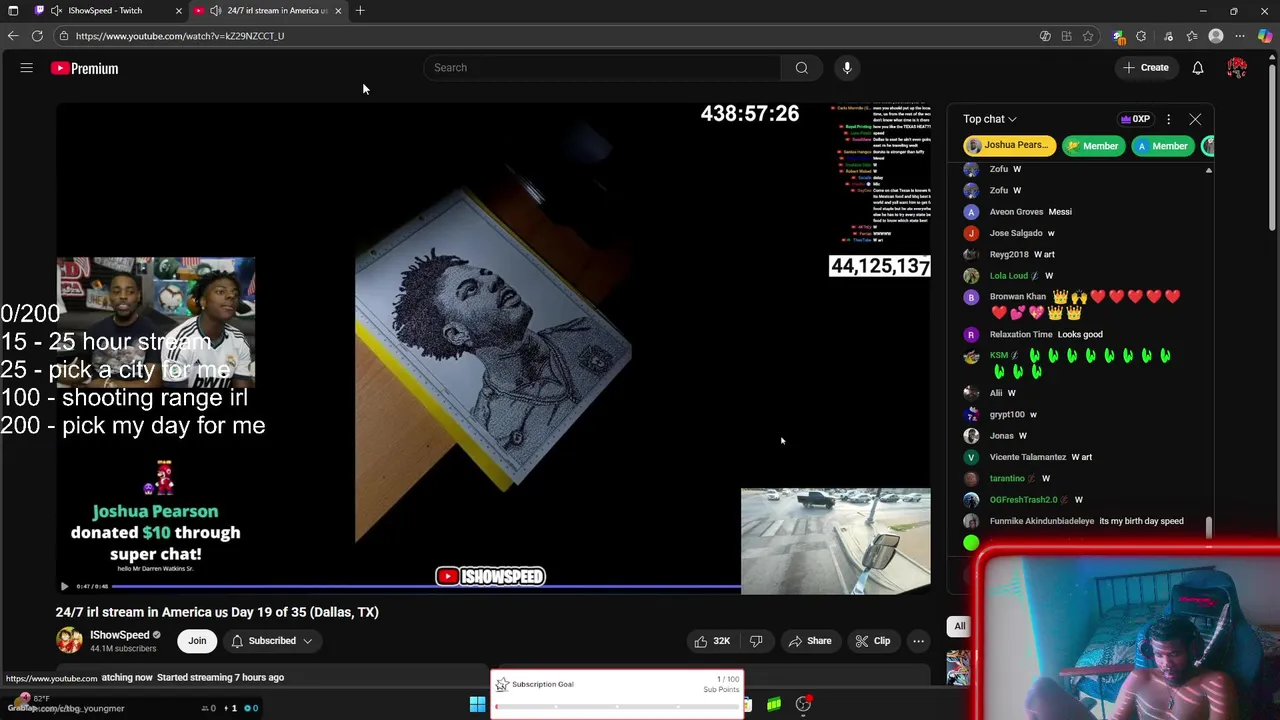This screenshot has width=1280, height=720.
Task: Bookmark this page with star icon
Action: (1088, 36)
